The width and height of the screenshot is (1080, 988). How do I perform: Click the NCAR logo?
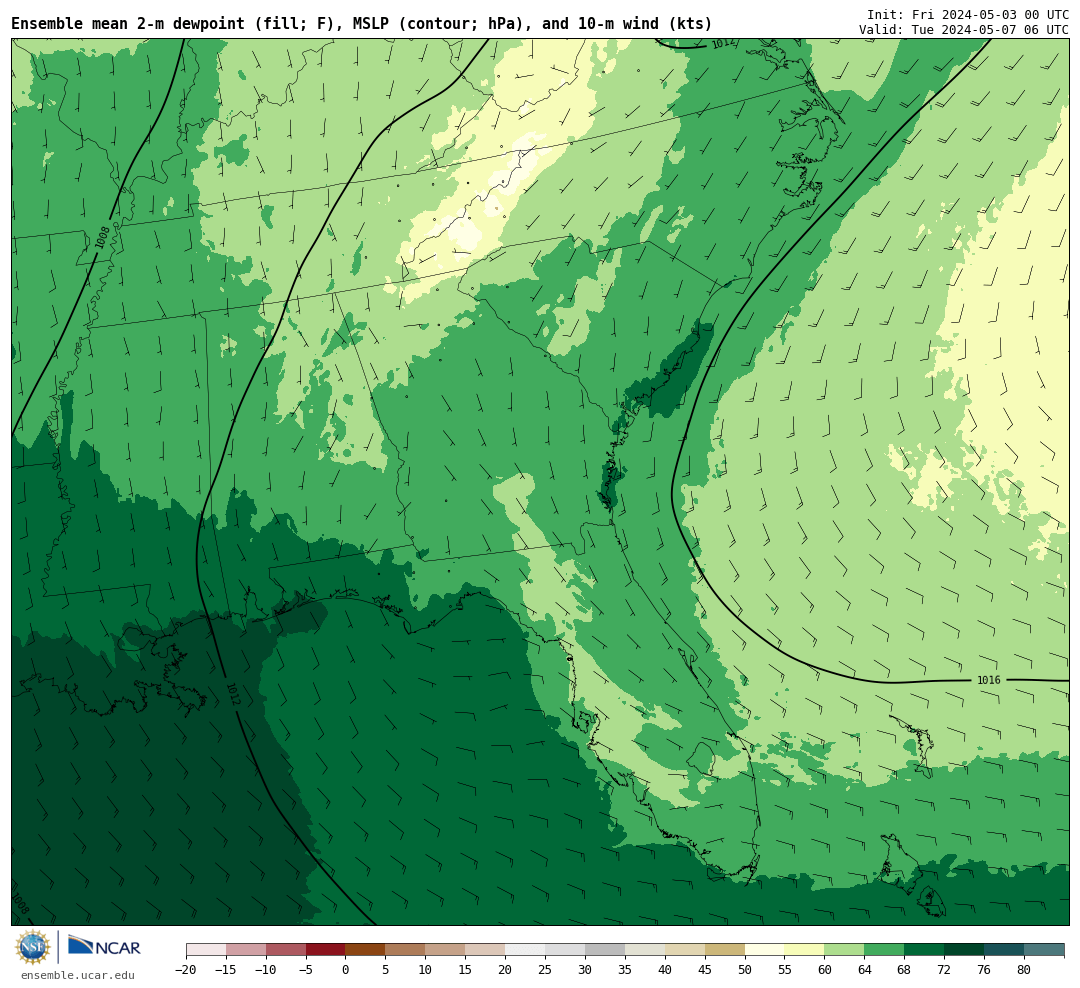click(104, 946)
